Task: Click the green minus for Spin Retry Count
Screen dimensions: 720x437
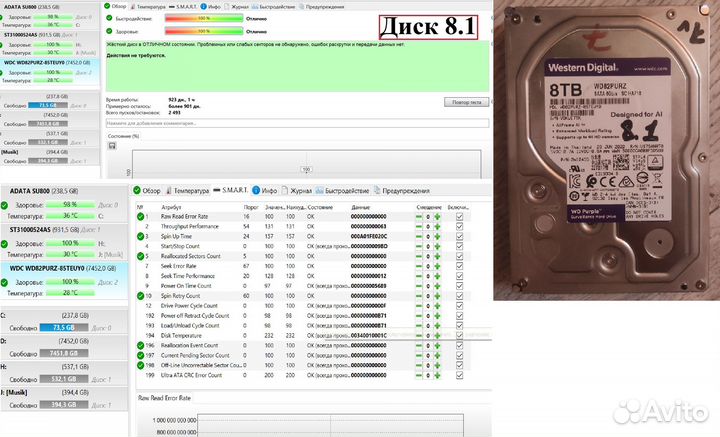Action: pyautogui.click(x=419, y=296)
